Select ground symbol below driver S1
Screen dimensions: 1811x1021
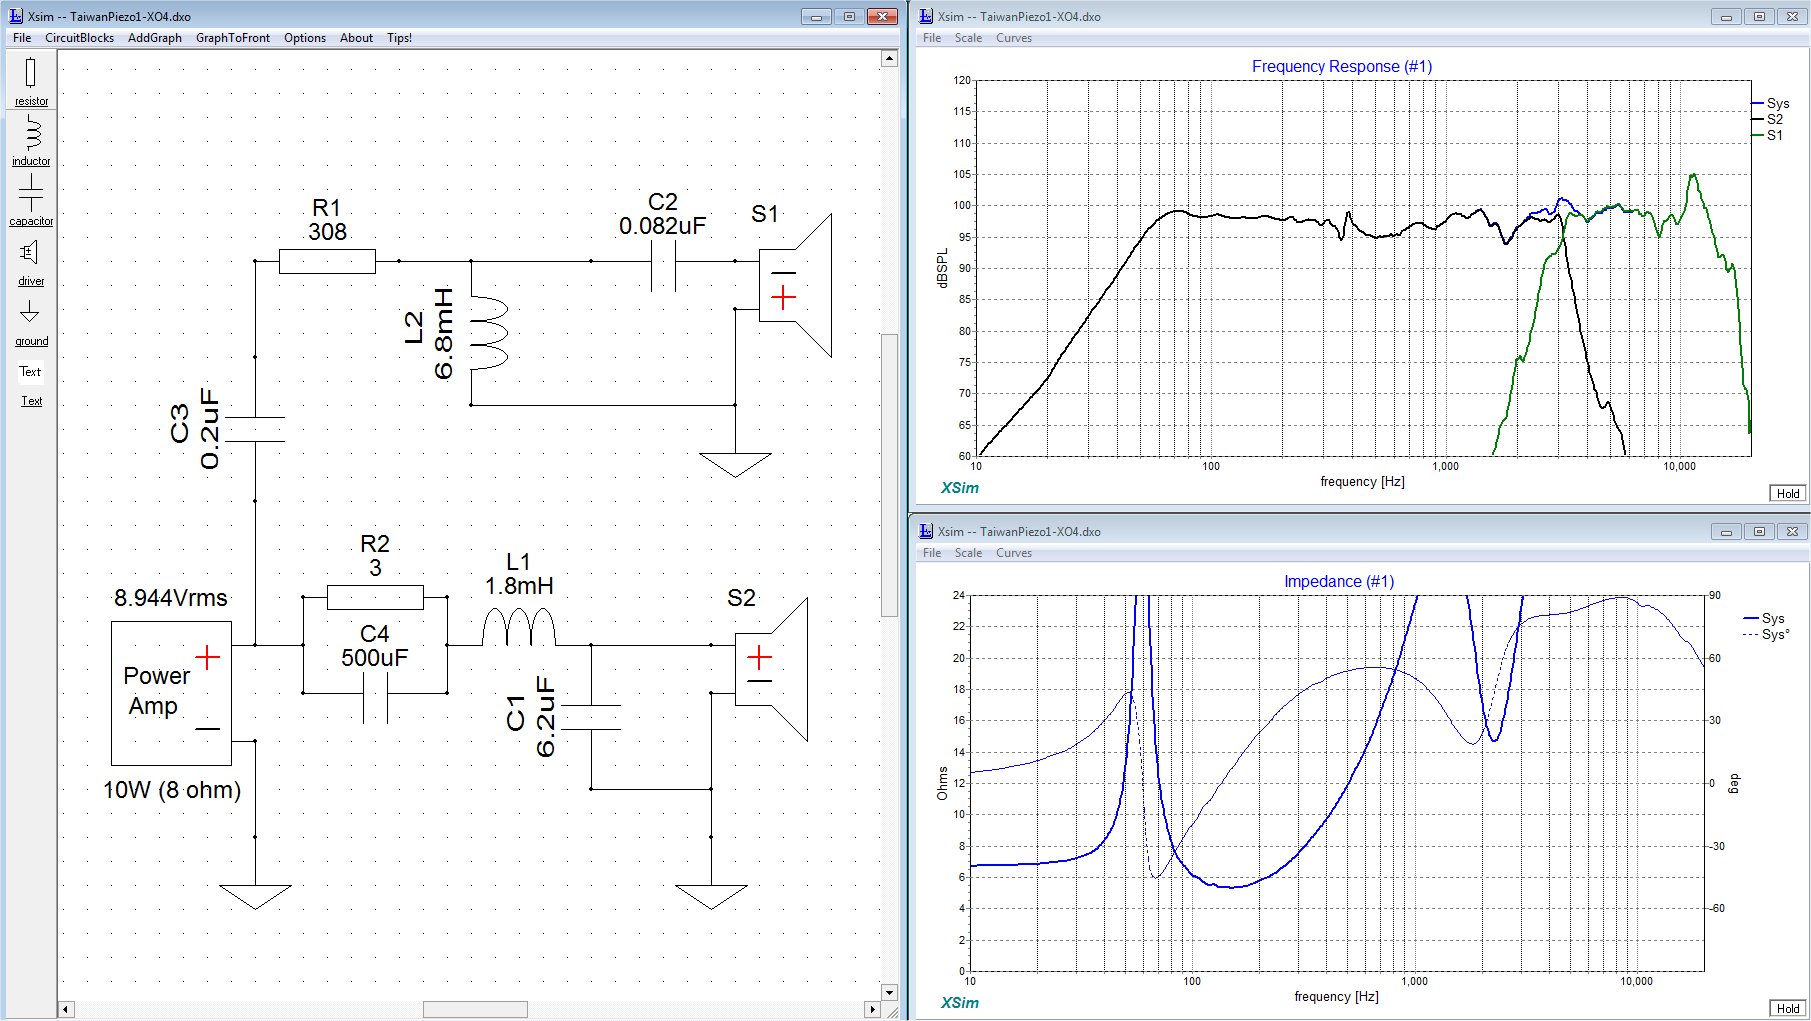[735, 465]
